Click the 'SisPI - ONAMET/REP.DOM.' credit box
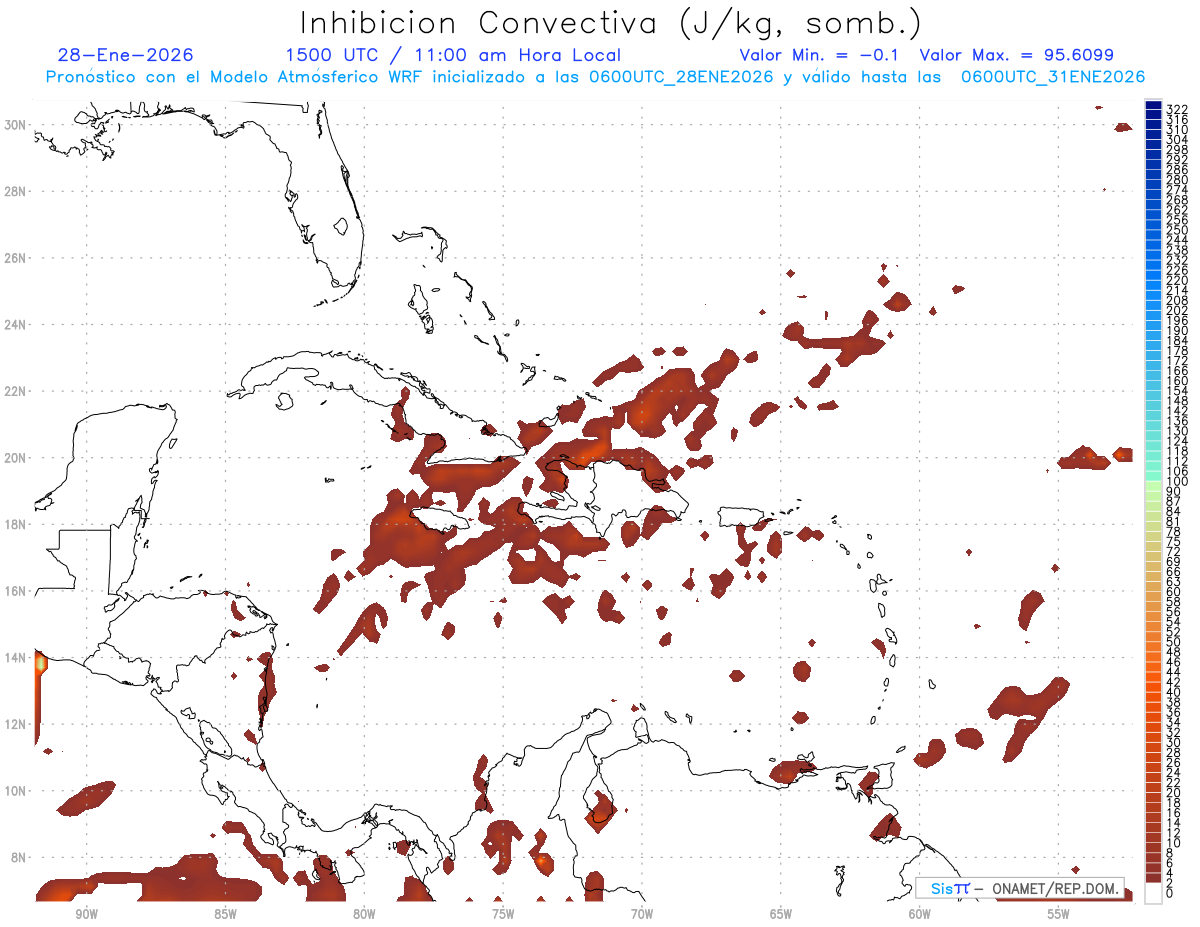This screenshot has width=1200, height=927. click(1019, 888)
